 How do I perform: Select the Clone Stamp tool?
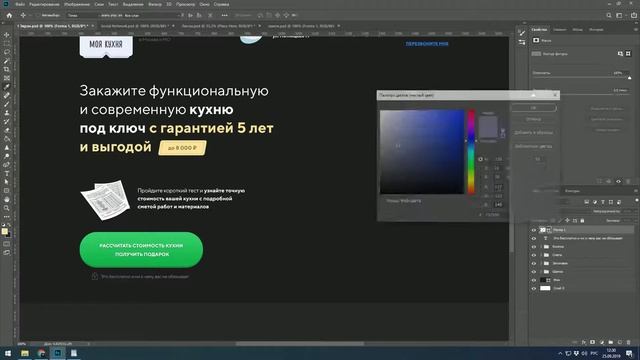pyautogui.click(x=7, y=113)
